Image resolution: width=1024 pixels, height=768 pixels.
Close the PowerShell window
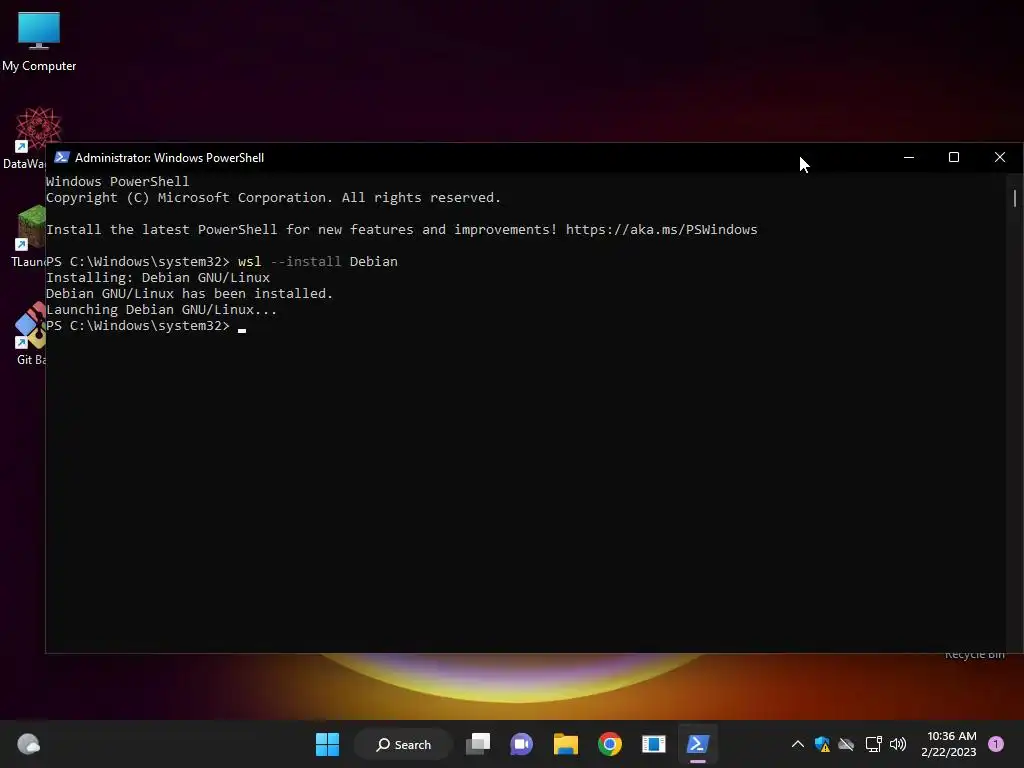point(1000,157)
